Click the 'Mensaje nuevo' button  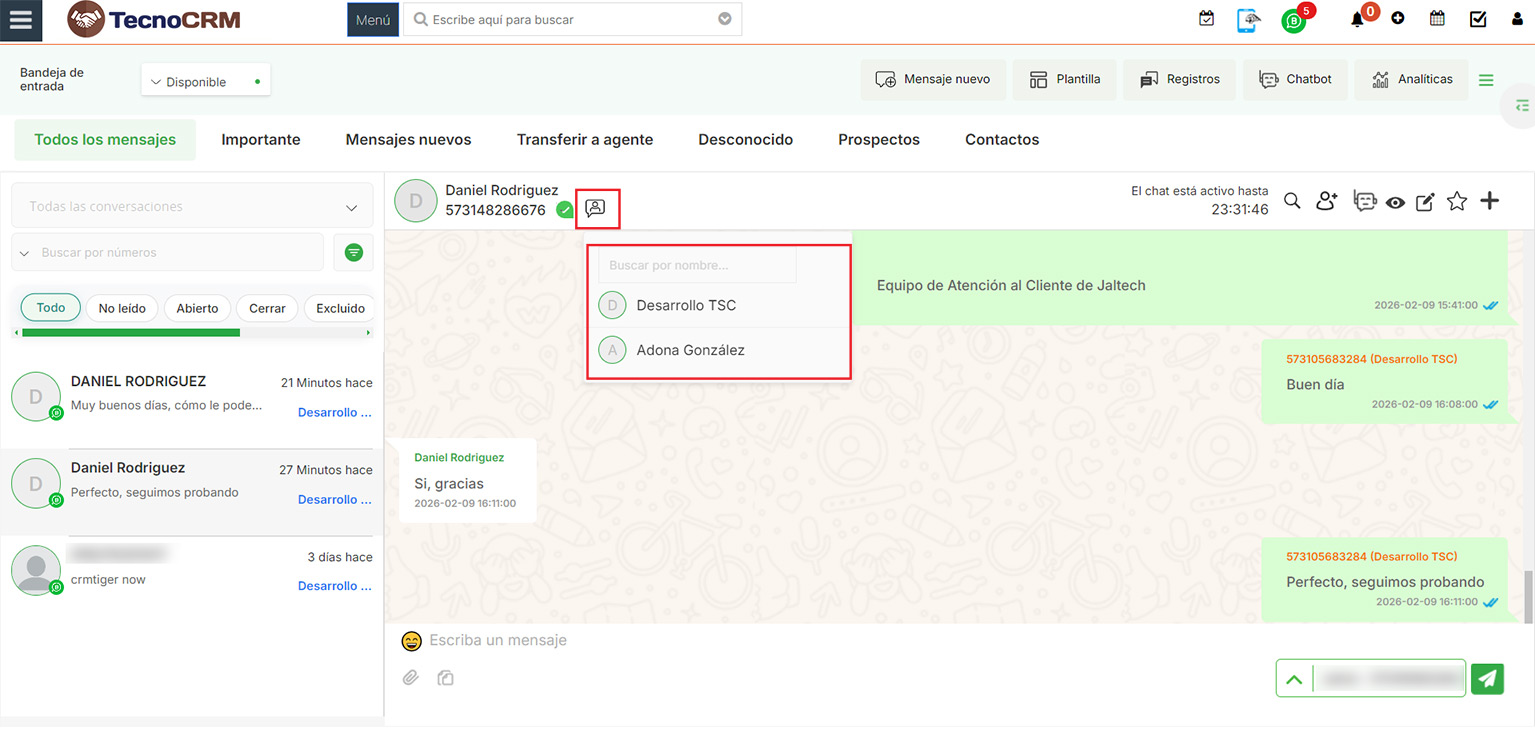point(932,79)
